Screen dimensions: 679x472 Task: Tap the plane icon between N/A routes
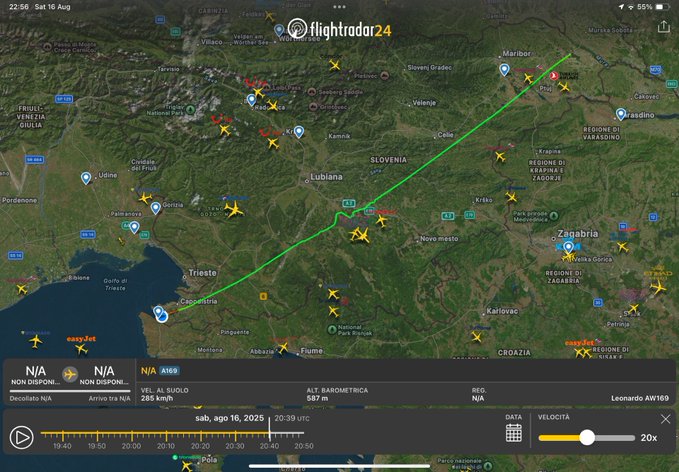70,374
